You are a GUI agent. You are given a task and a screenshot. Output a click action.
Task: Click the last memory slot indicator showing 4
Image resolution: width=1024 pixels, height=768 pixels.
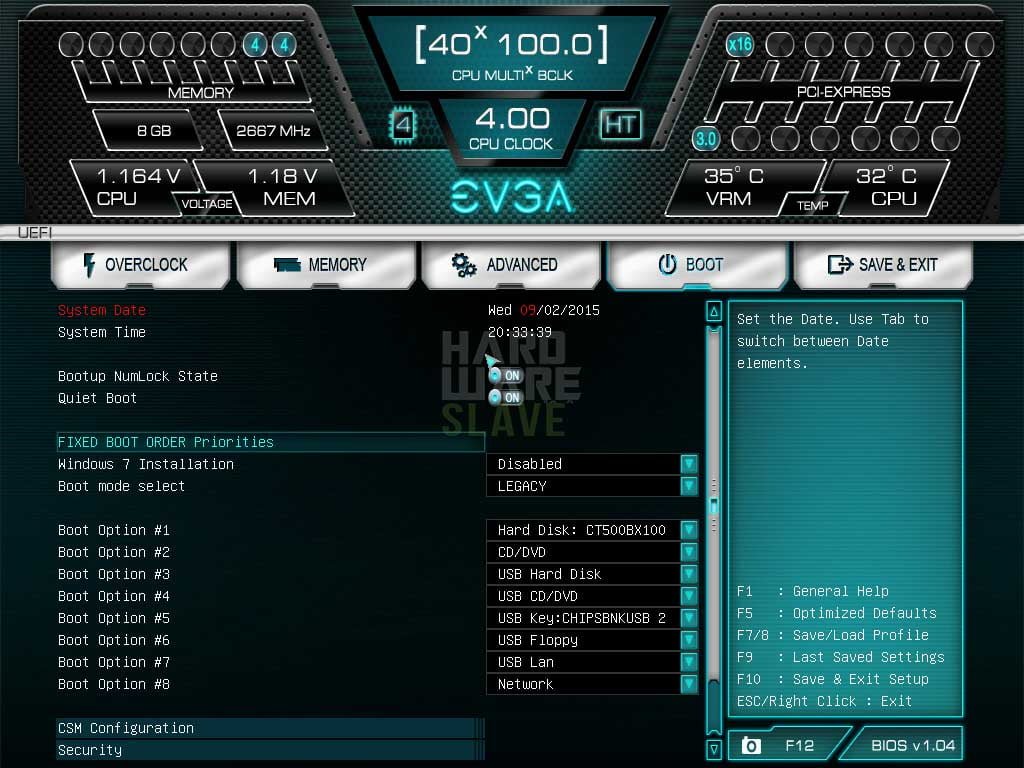pyautogui.click(x=284, y=44)
